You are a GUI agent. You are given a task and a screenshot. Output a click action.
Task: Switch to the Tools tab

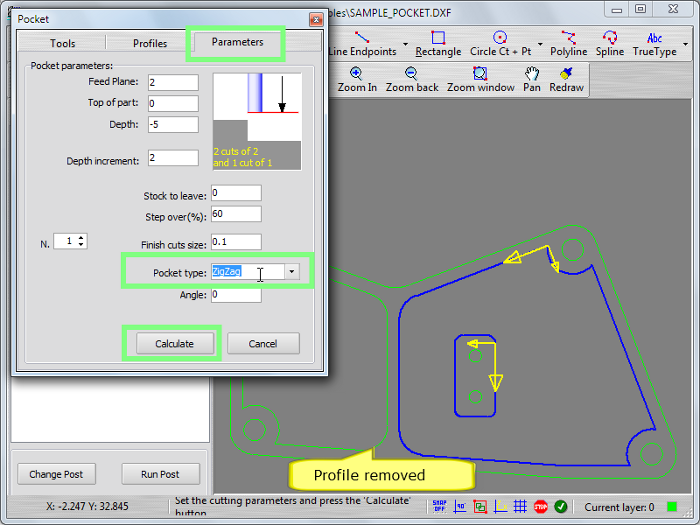coord(62,43)
